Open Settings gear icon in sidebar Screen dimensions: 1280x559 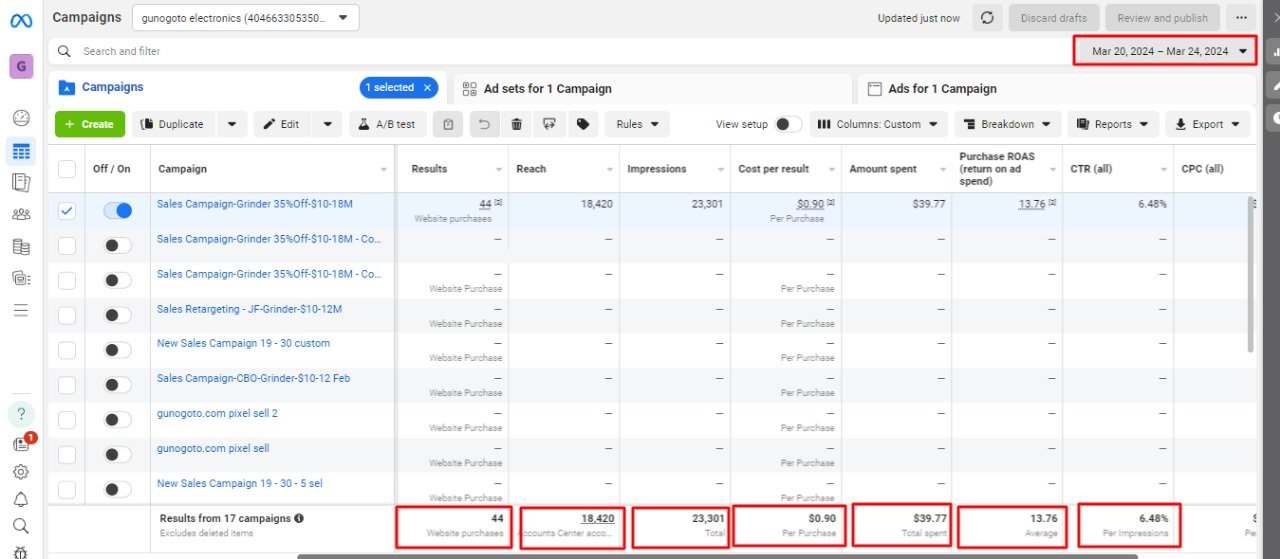21,472
